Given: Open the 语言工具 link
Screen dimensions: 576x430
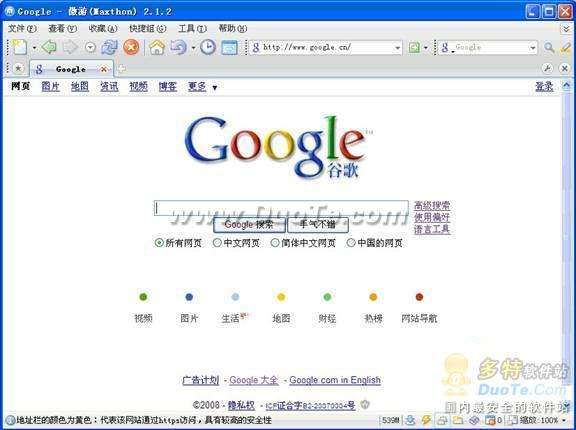Looking at the screenshot, I should coord(432,230).
